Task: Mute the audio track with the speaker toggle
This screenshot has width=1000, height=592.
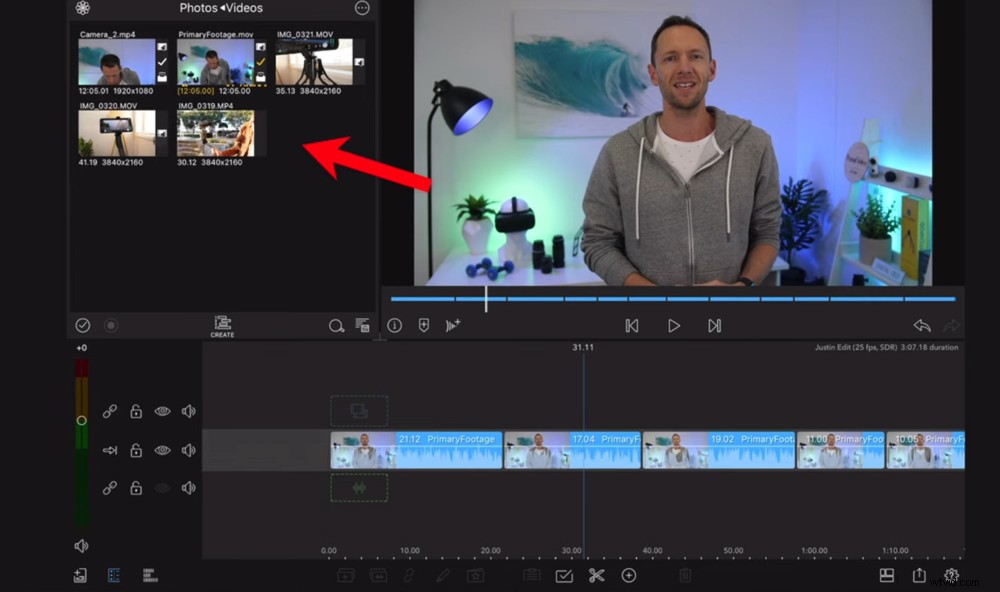Action: (x=188, y=488)
